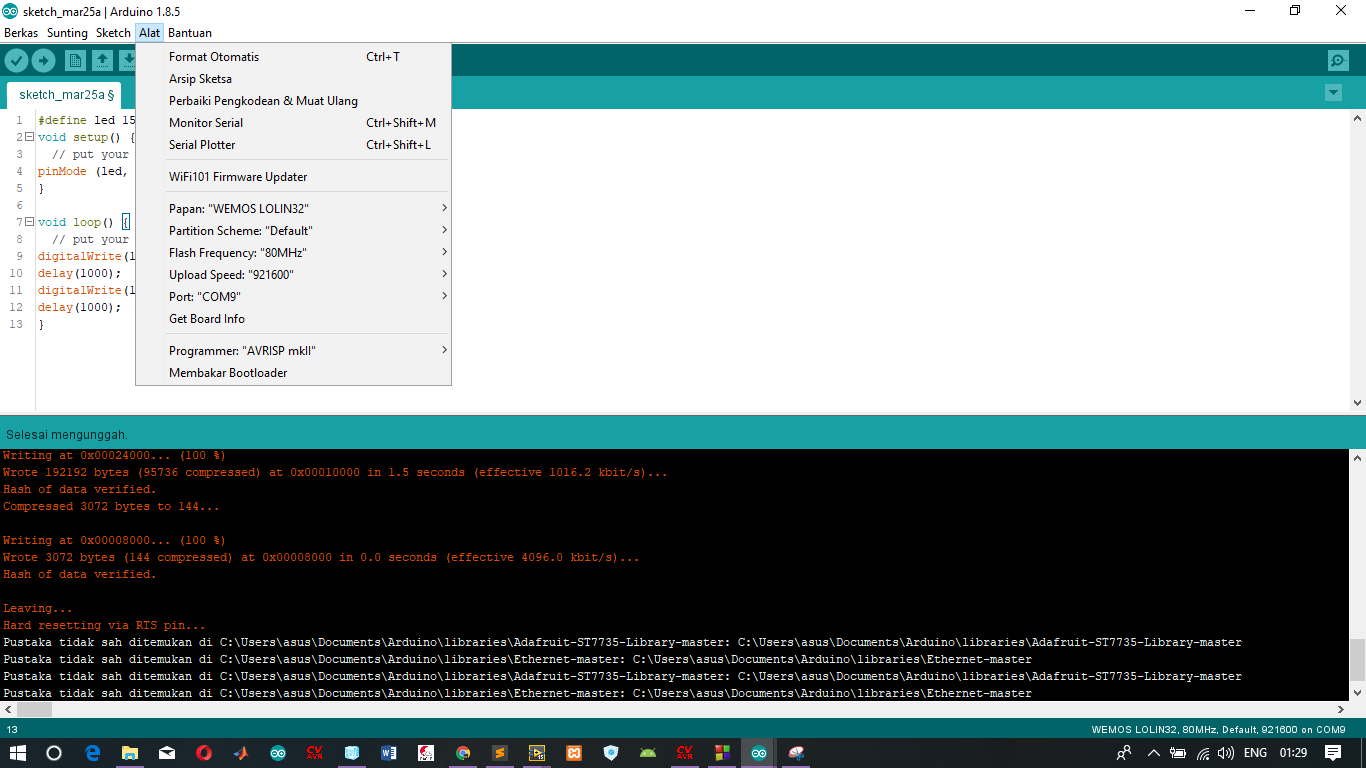Viewport: 1366px width, 768px height.
Task: Open the Berkas menu
Action: coord(21,33)
